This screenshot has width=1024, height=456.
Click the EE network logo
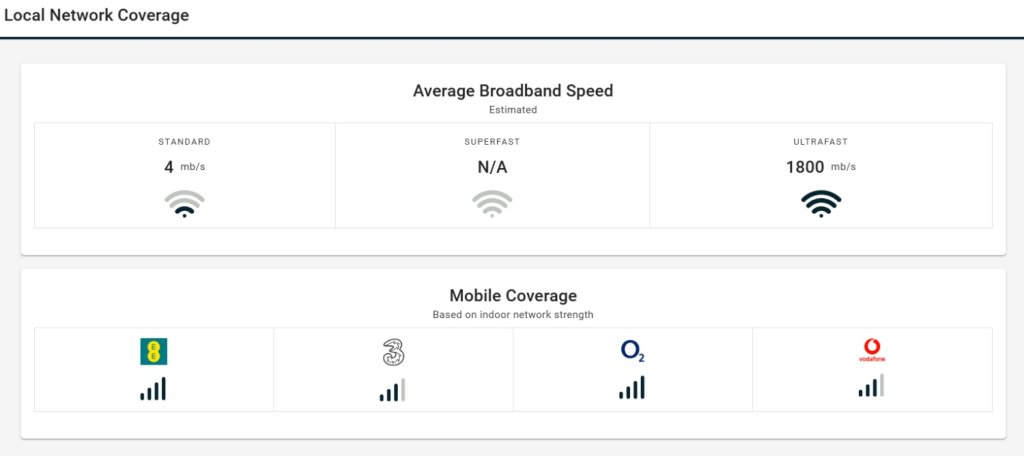coord(153,351)
